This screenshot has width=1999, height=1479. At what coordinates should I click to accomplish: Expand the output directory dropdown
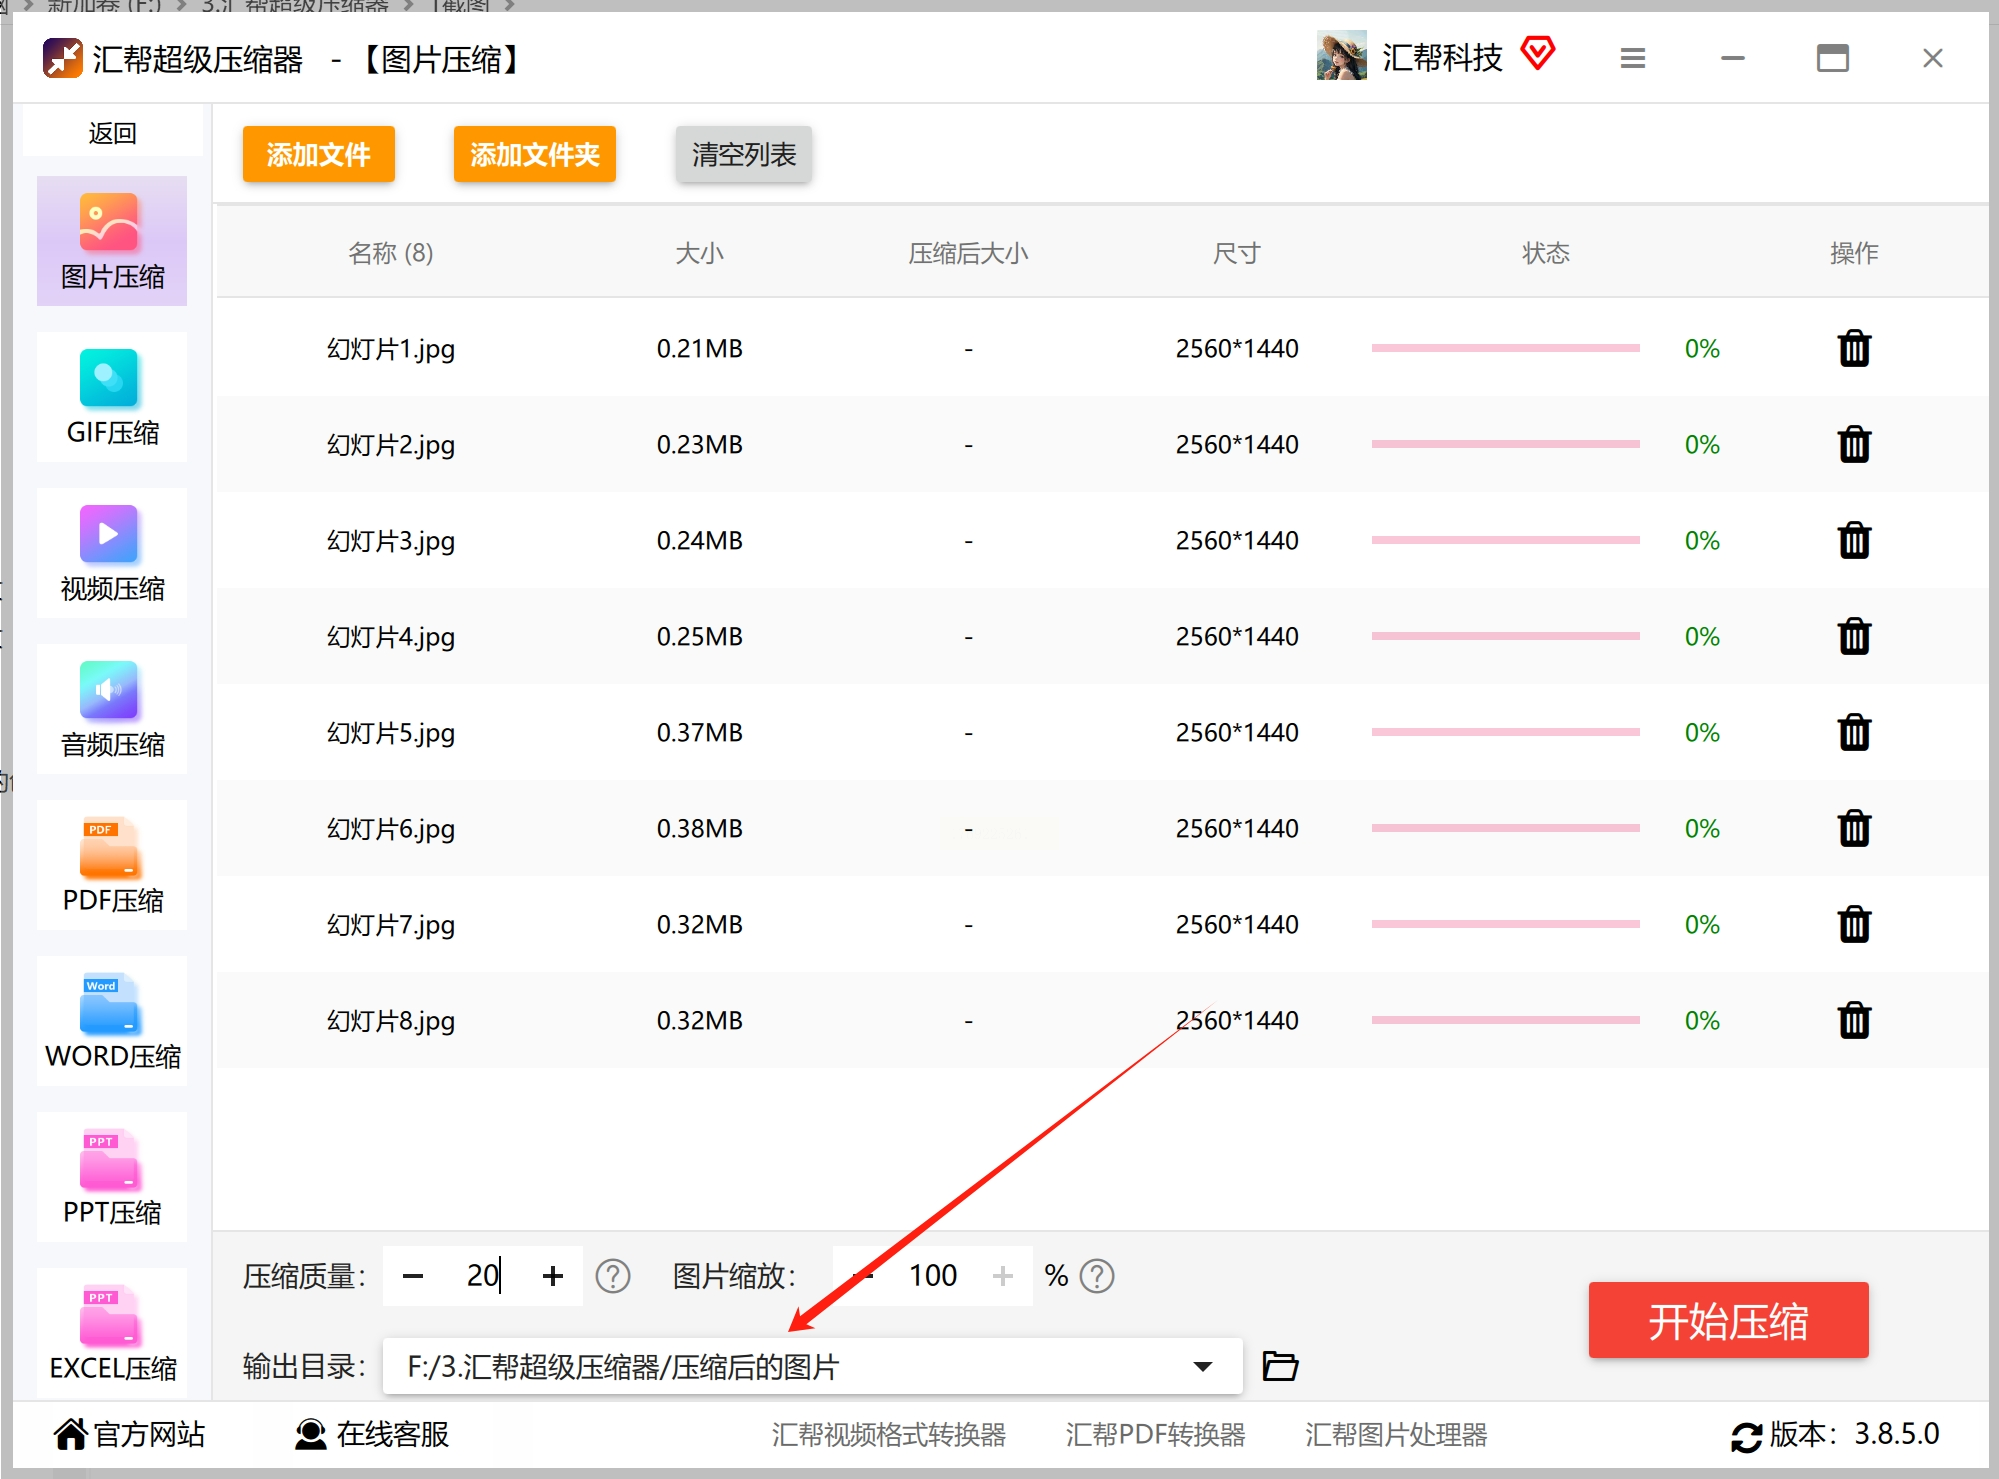(1202, 1366)
